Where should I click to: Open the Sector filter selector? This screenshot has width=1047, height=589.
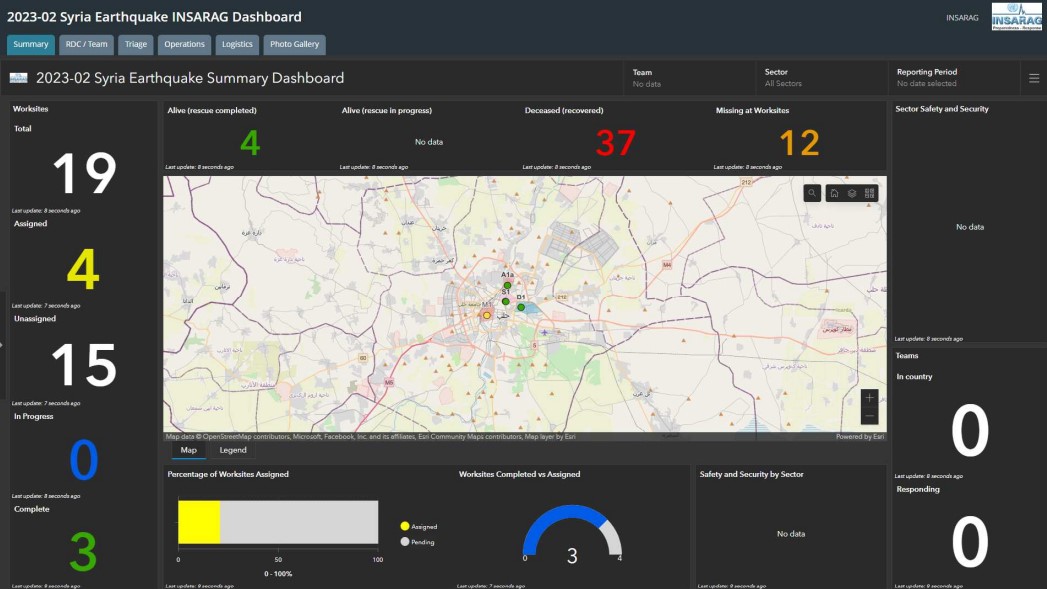point(822,78)
